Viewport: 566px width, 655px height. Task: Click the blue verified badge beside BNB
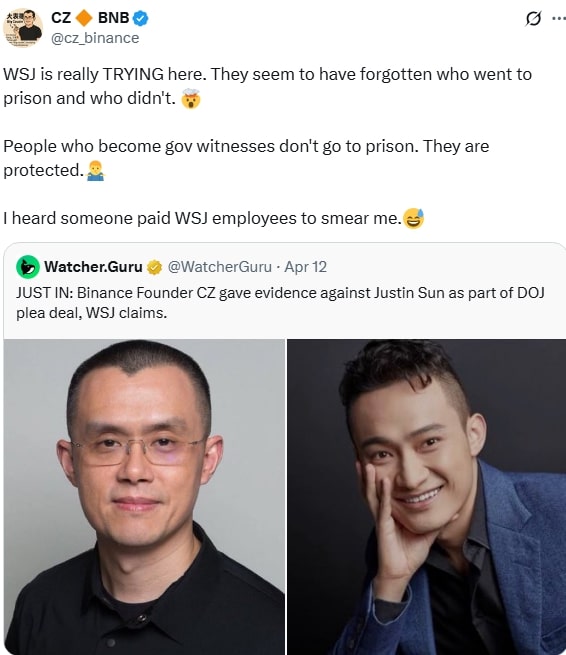[140, 18]
